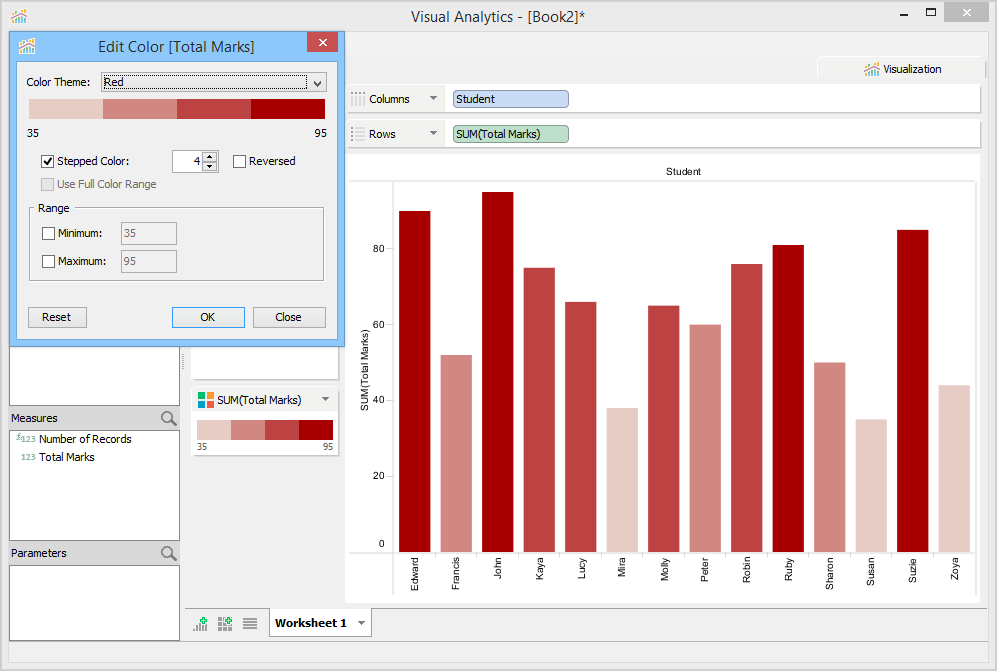This screenshot has width=997, height=671.
Task: Click Ruby's bar in the chart
Action: (788, 399)
